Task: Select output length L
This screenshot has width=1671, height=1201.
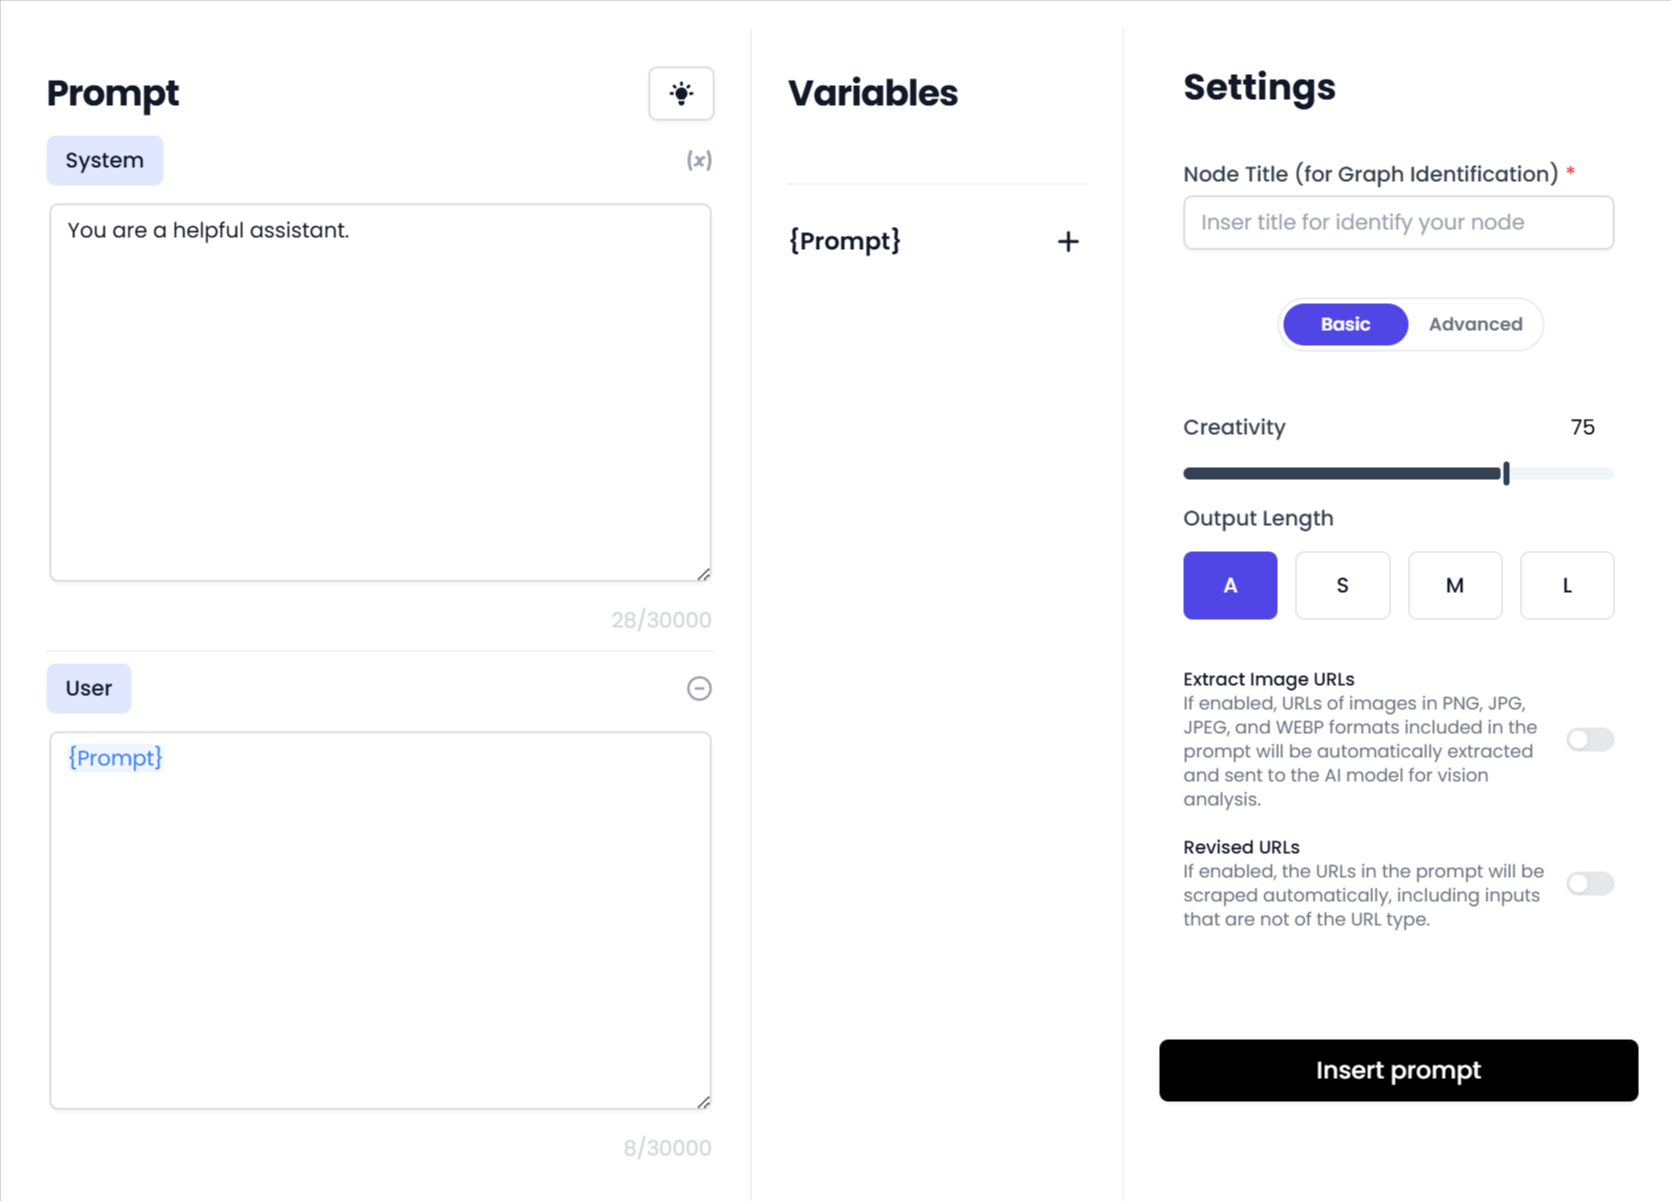Action: (x=1566, y=585)
